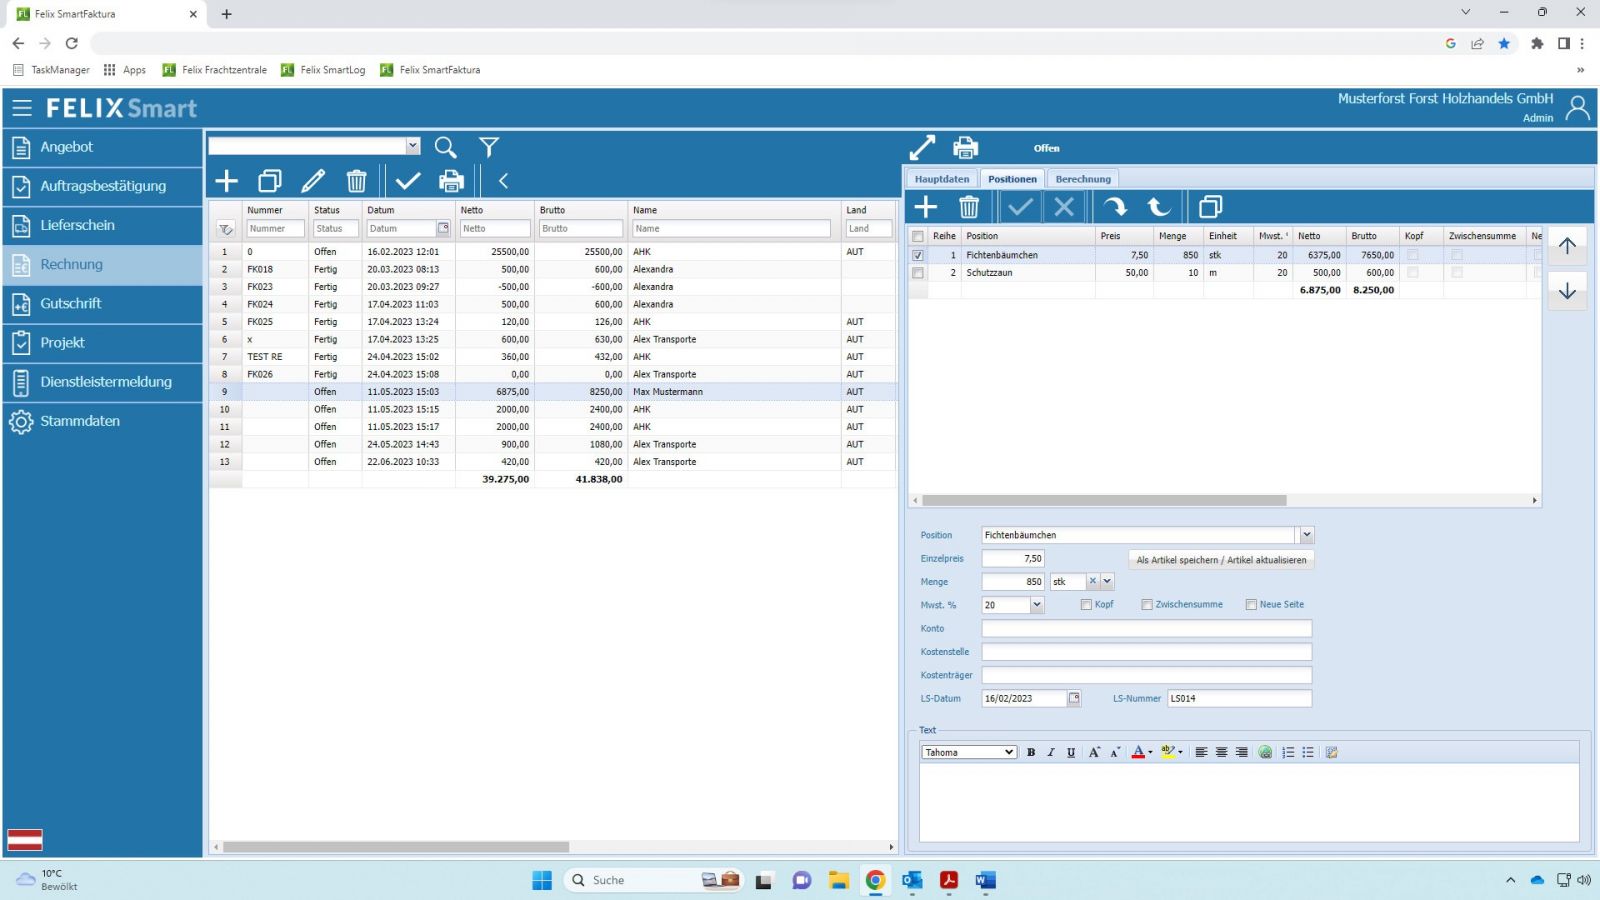The height and width of the screenshot is (900, 1600).
Task: Open Gutschrift in the sidebar
Action: 70,304
